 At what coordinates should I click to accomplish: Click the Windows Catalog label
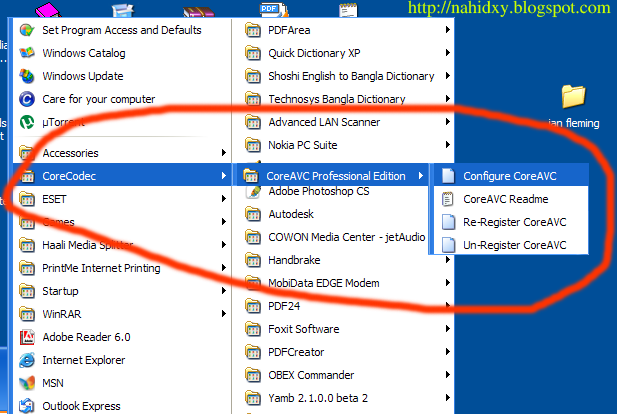pos(84,53)
